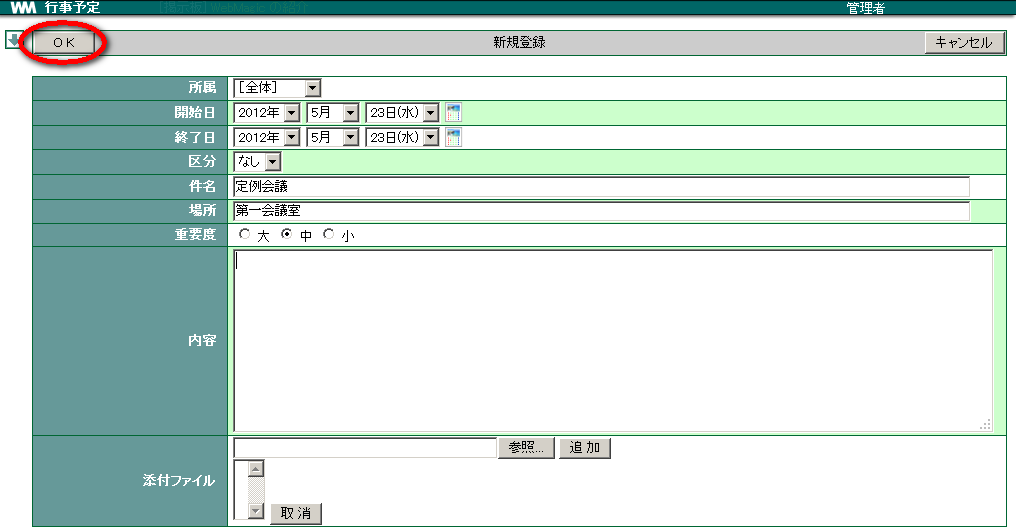1016x527 pixels.
Task: Click the 参照... browse button
Action: (526, 447)
